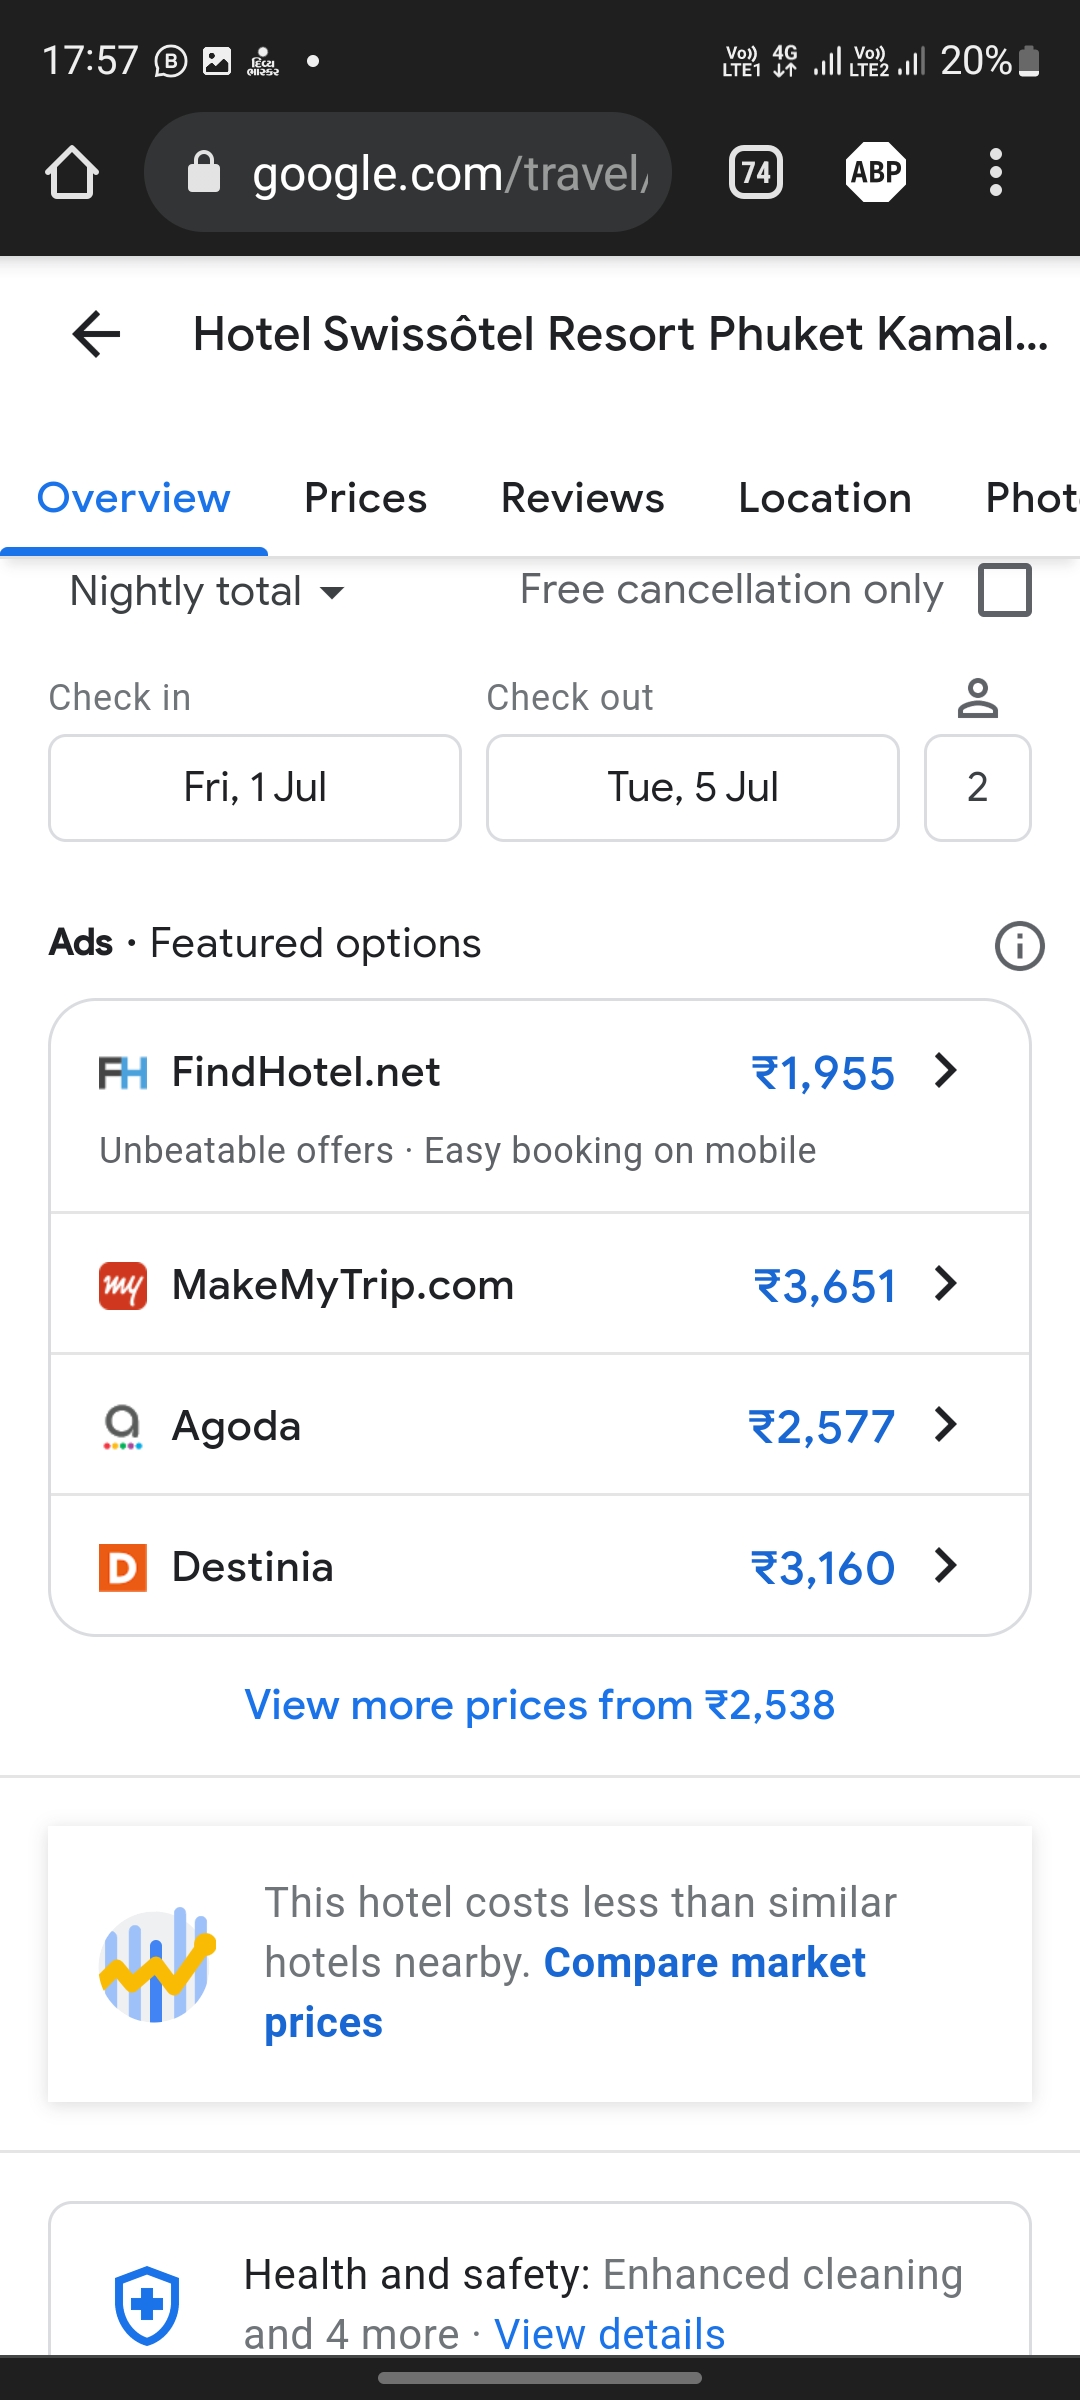Screen dimensions: 1080x2400
Task: Open the tab switcher showing 74 tabs
Action: point(755,173)
